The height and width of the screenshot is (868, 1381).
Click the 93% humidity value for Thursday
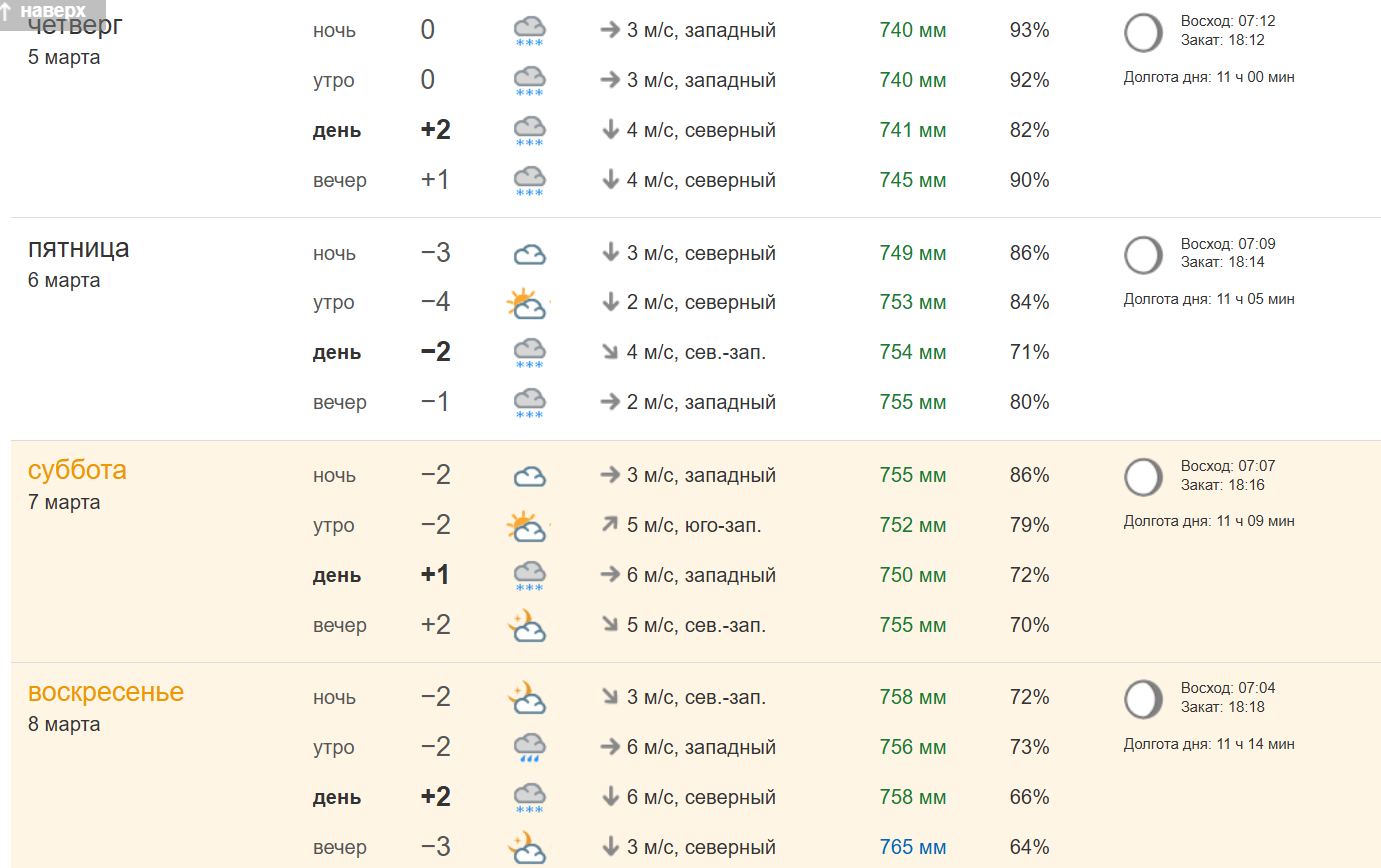[1029, 30]
